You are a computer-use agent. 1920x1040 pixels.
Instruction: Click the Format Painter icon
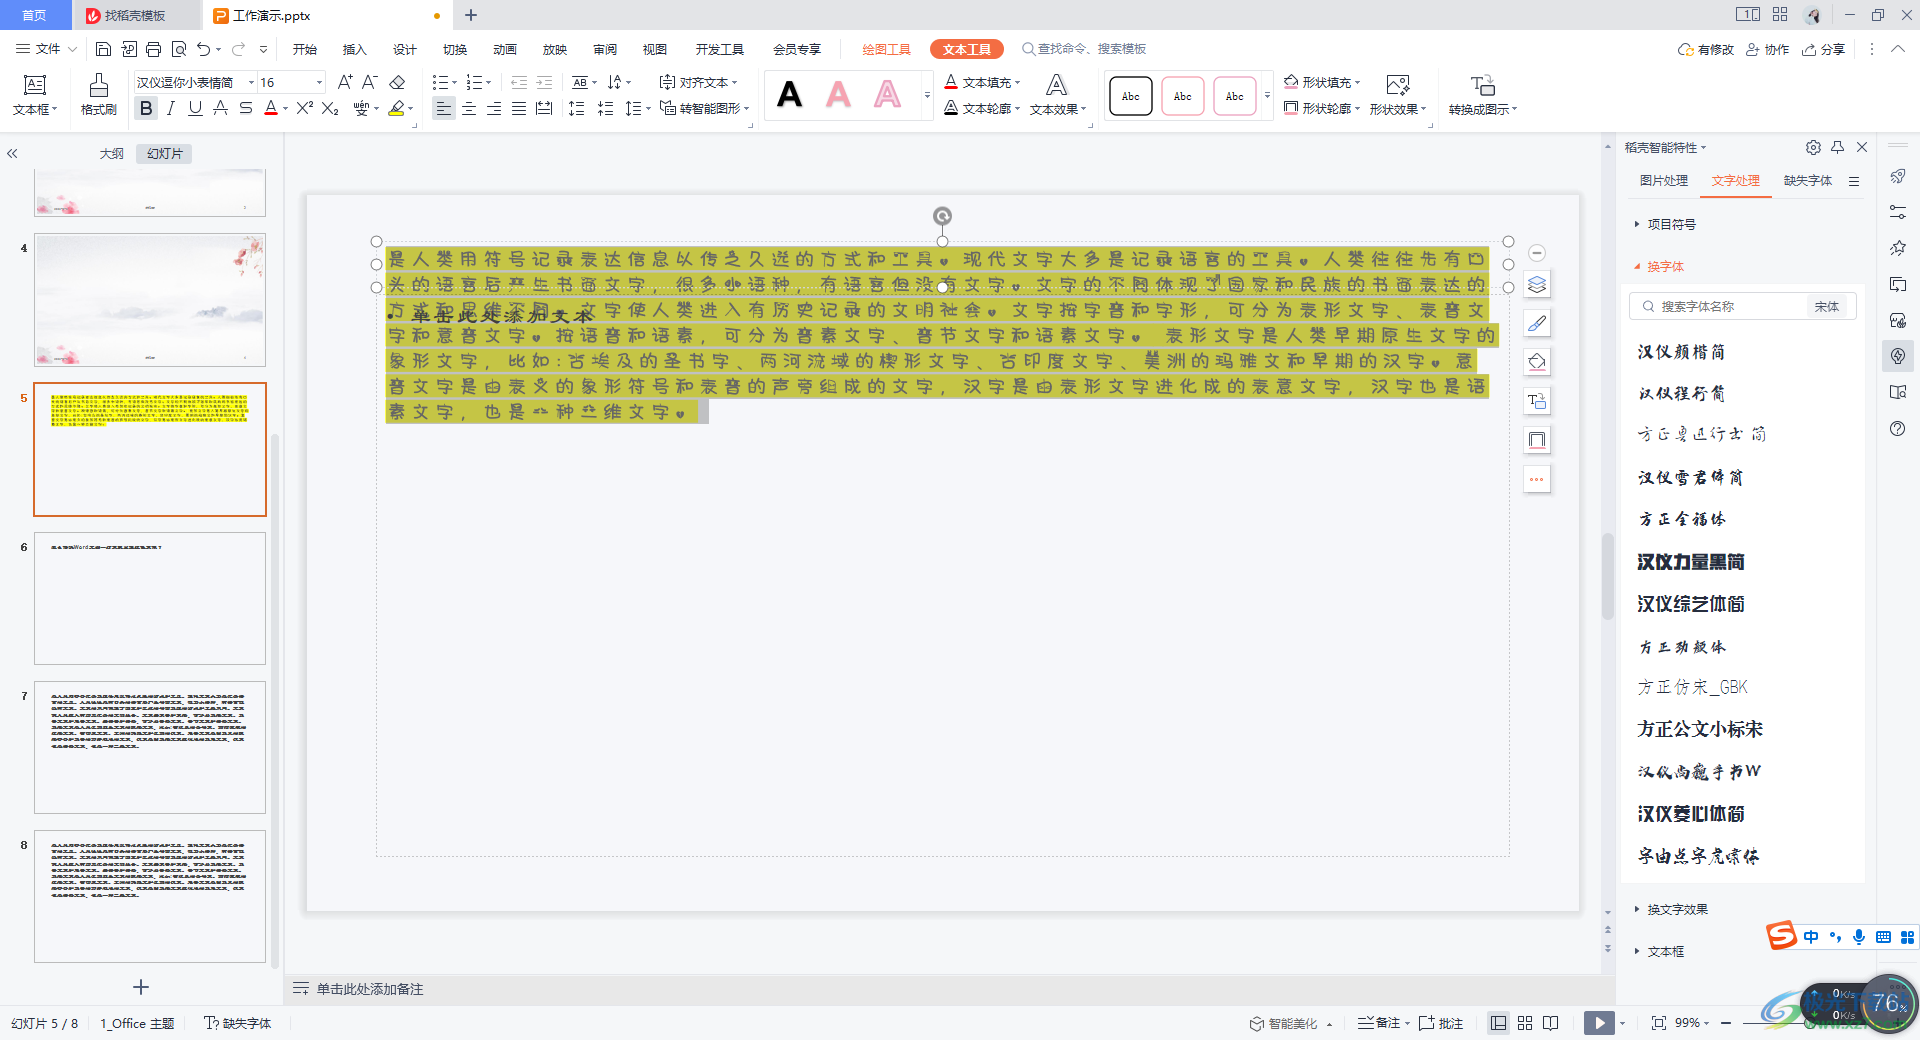coord(98,95)
